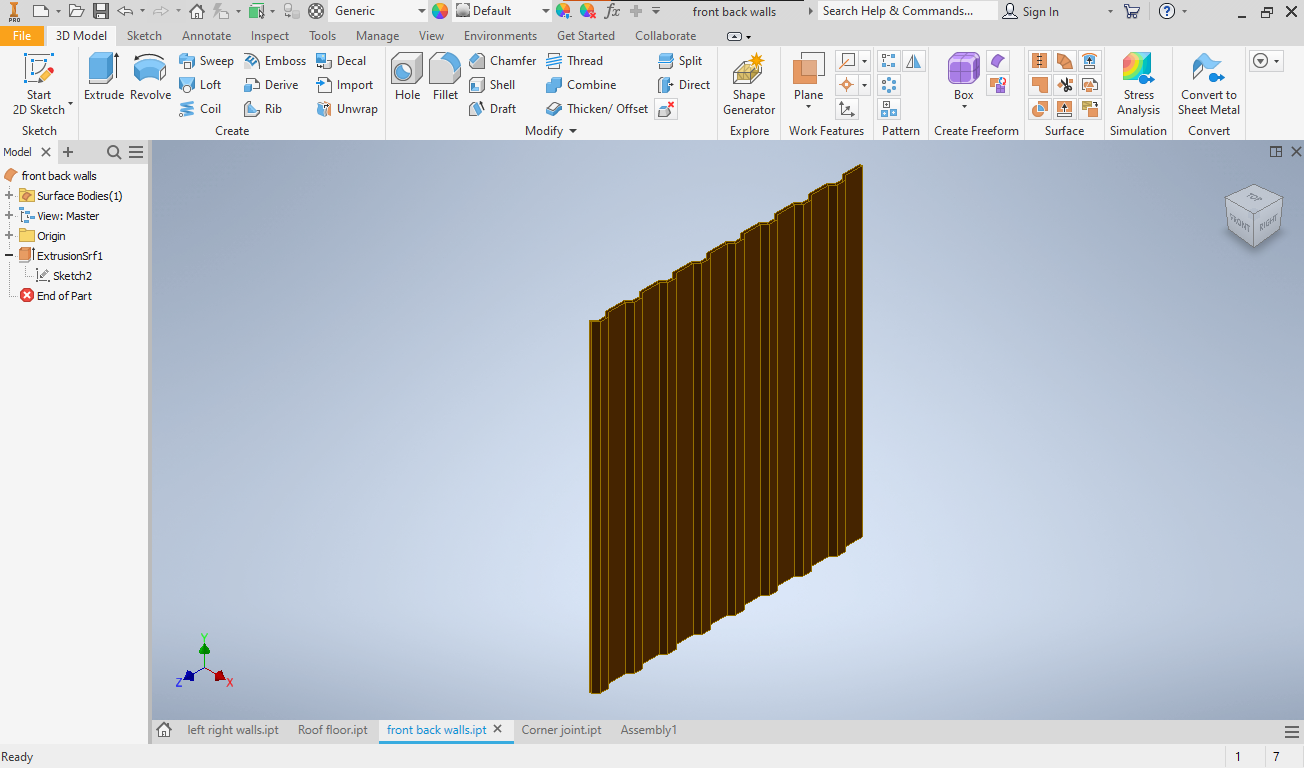1304x768 pixels.
Task: Open the Direct edit tool
Action: coord(684,85)
